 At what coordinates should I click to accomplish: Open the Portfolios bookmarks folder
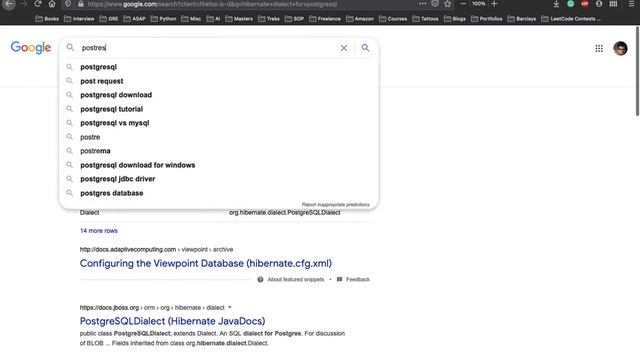tap(487, 19)
